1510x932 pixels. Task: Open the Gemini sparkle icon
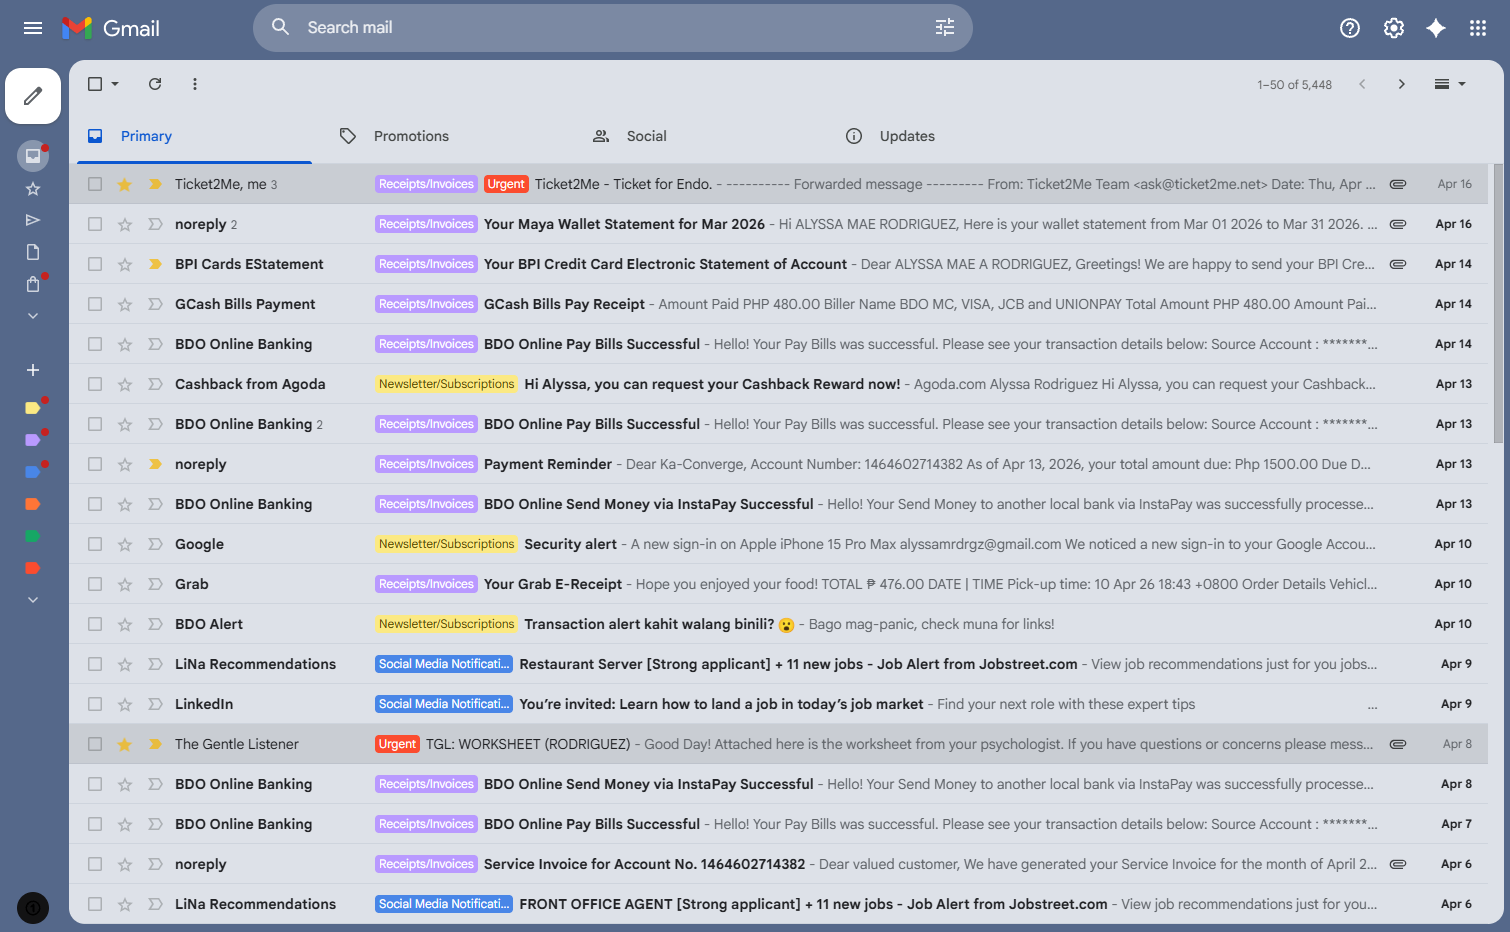[1436, 28]
